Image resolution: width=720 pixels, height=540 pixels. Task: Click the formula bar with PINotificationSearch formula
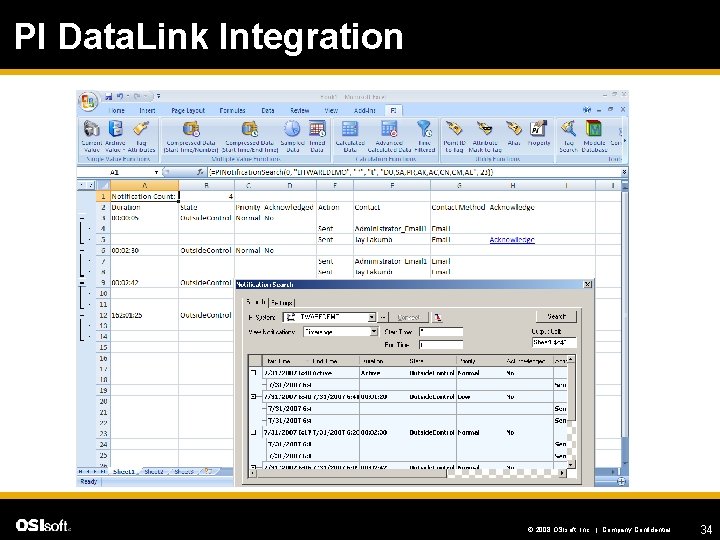point(414,172)
